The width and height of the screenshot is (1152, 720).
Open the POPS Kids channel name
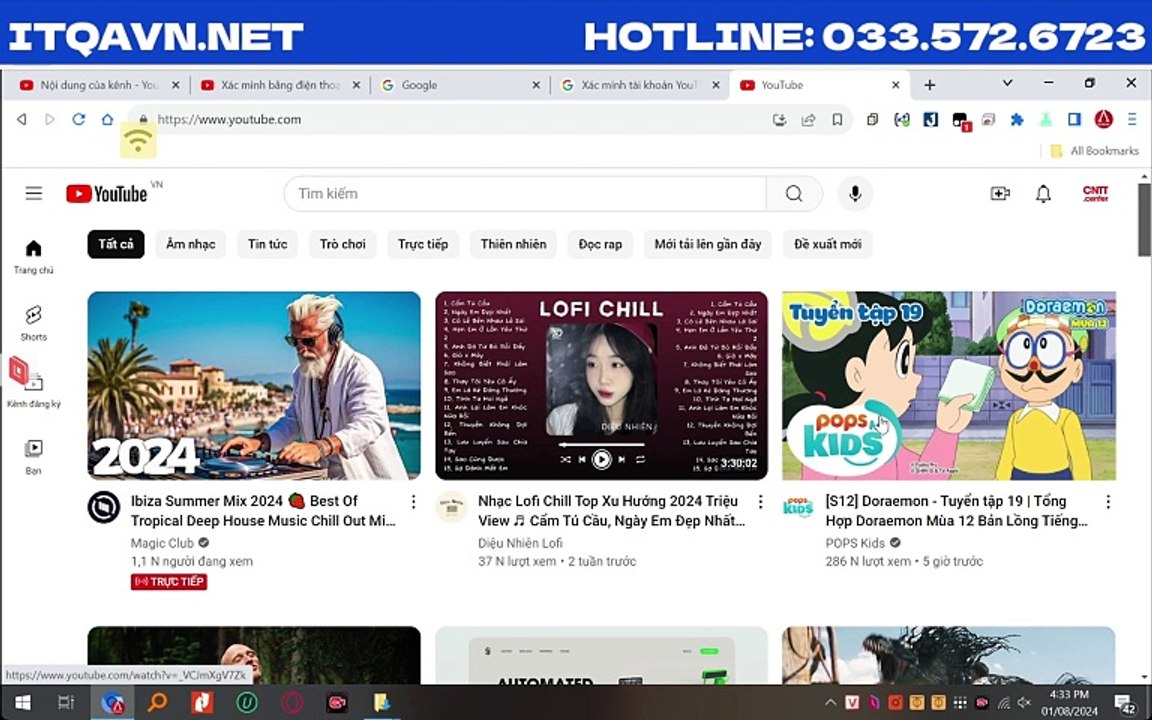855,543
